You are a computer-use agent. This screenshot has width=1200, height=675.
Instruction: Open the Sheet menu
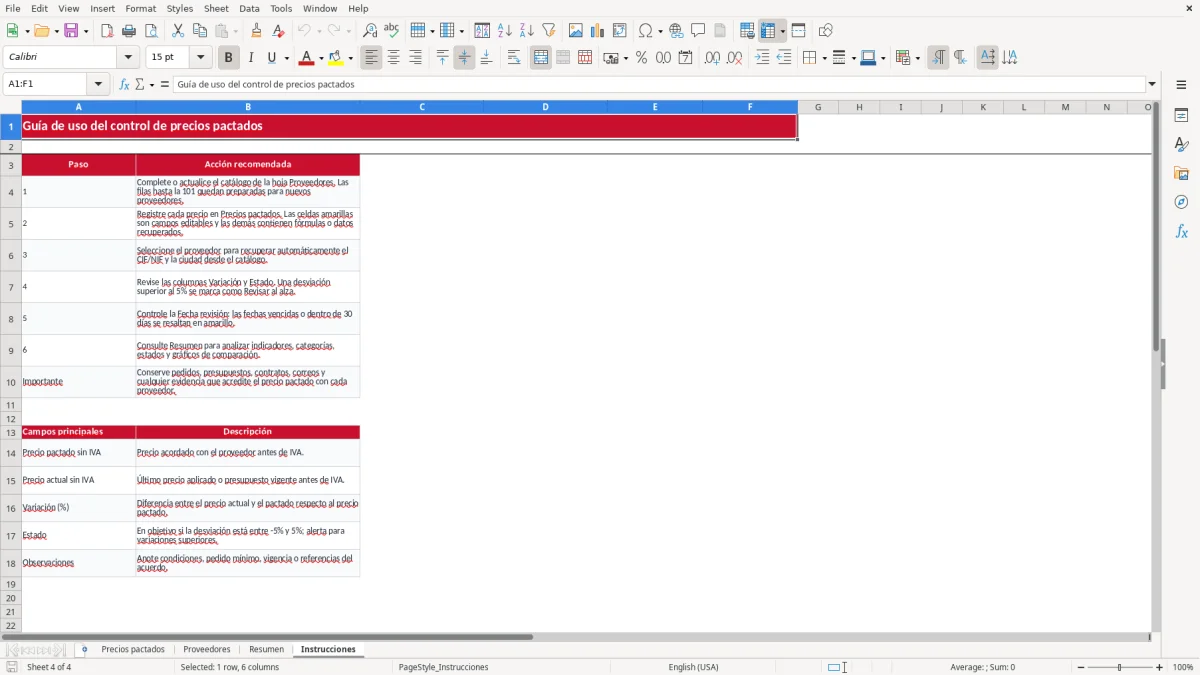coord(216,8)
